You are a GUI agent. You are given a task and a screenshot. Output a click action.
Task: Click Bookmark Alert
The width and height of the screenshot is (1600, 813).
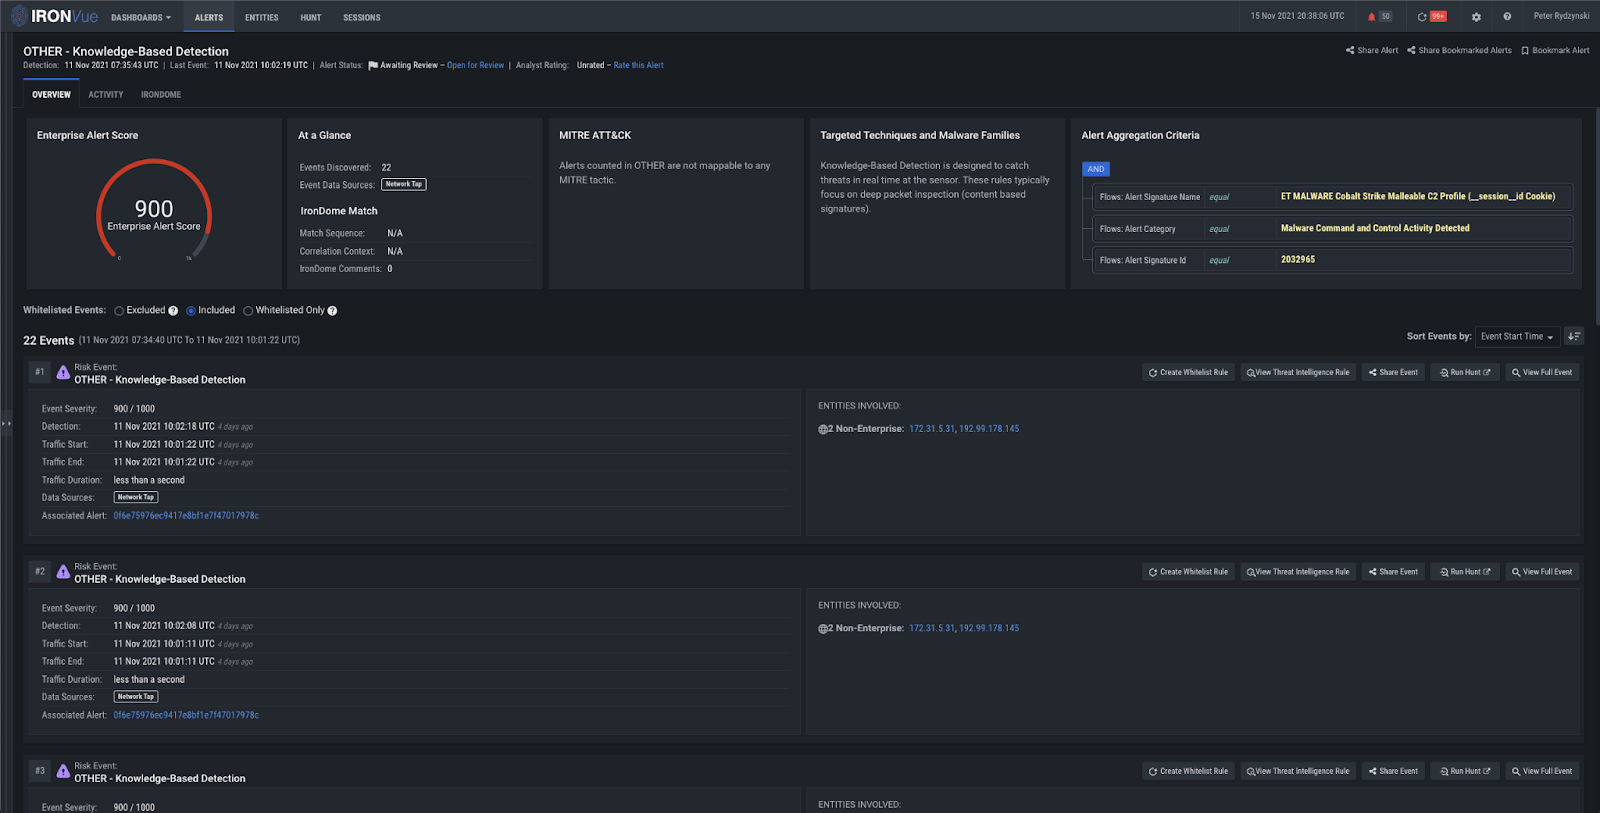pyautogui.click(x=1555, y=50)
